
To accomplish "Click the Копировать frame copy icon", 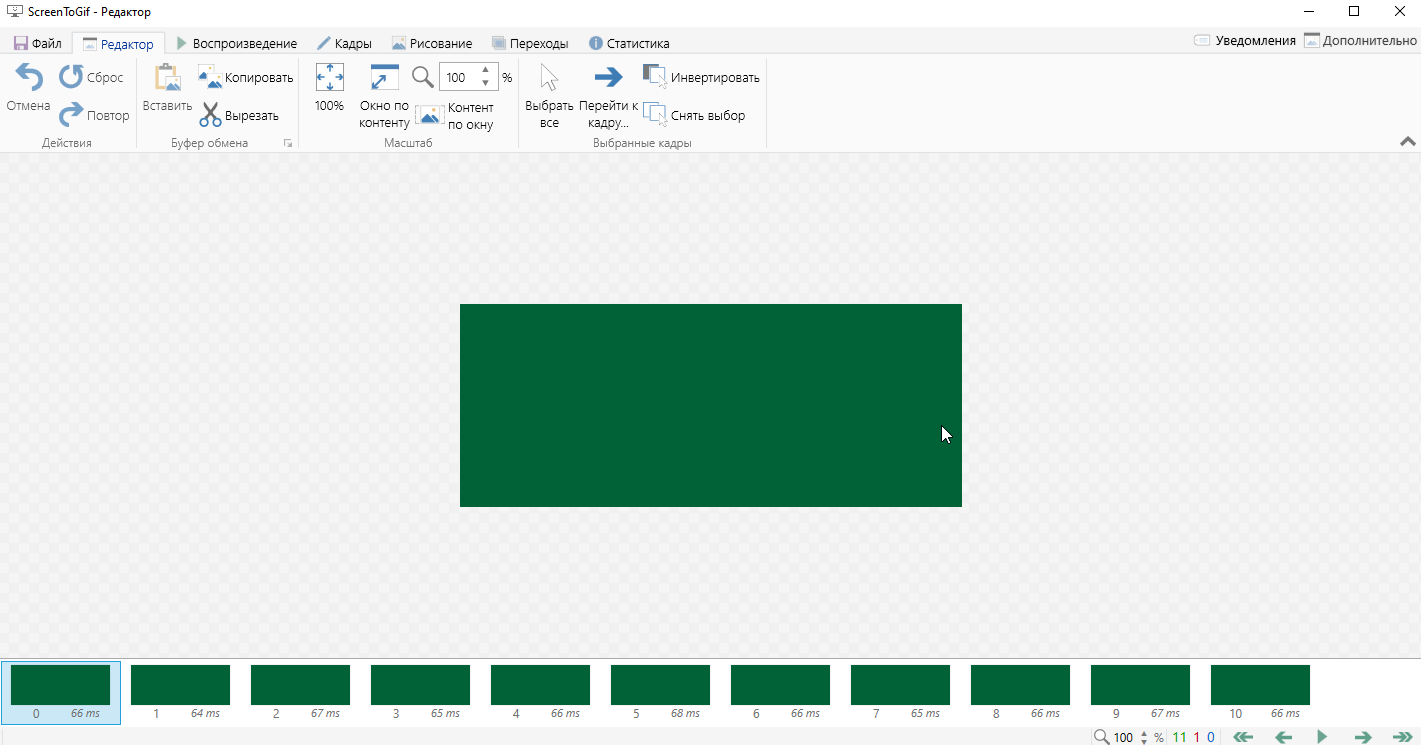I will [210, 77].
